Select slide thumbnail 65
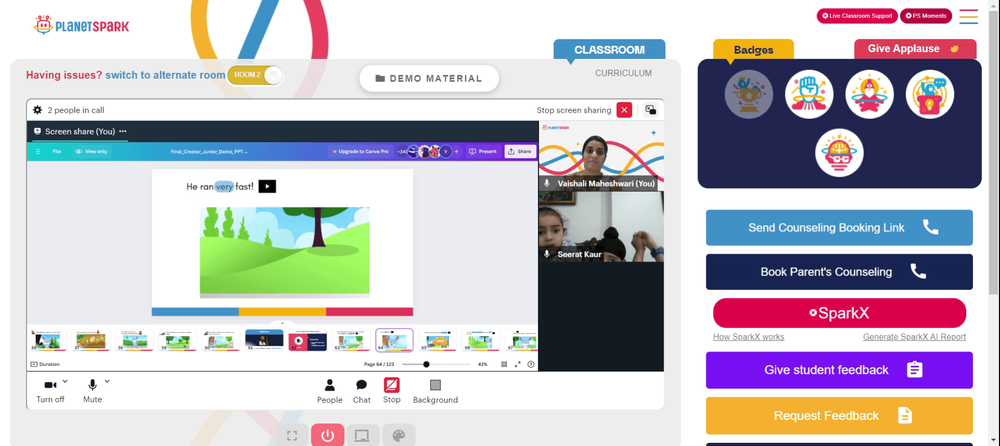Image resolution: width=1000 pixels, height=446 pixels. 438,340
